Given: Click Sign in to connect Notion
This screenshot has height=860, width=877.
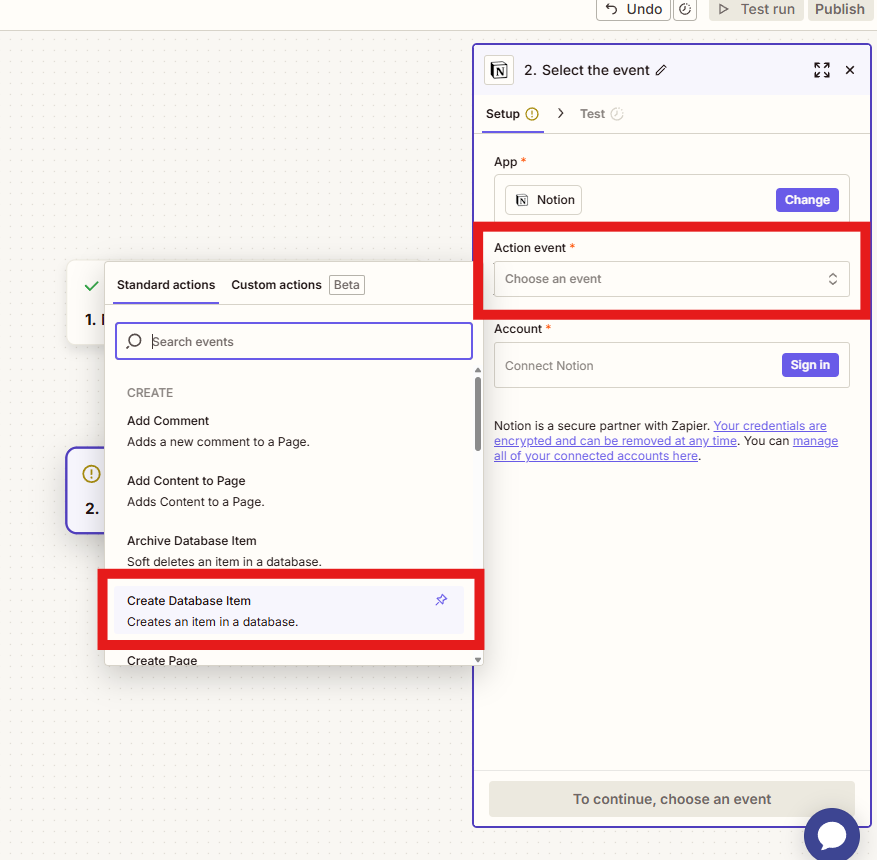Looking at the screenshot, I should pyautogui.click(x=810, y=365).
